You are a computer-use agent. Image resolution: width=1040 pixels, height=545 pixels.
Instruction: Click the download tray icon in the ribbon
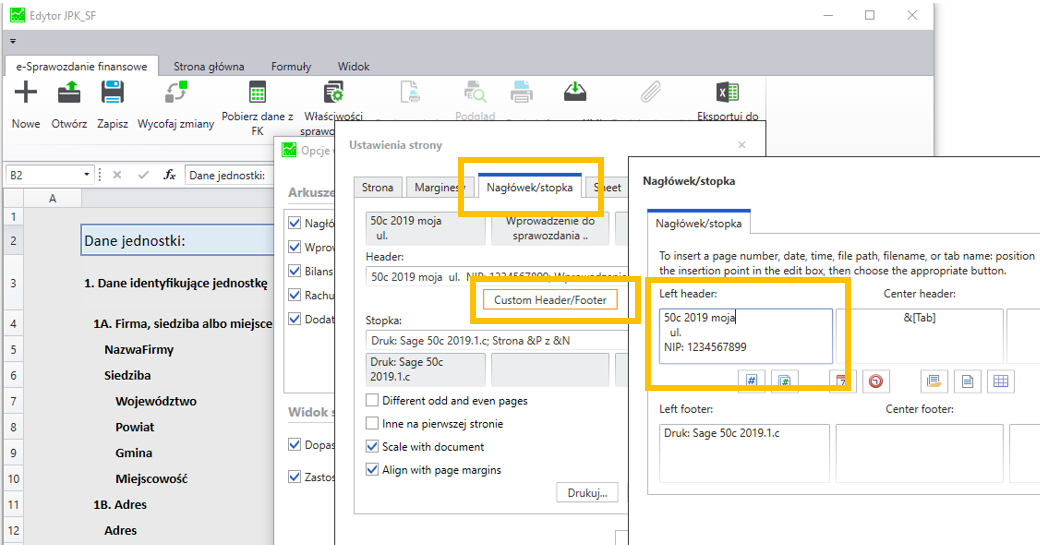[x=575, y=92]
